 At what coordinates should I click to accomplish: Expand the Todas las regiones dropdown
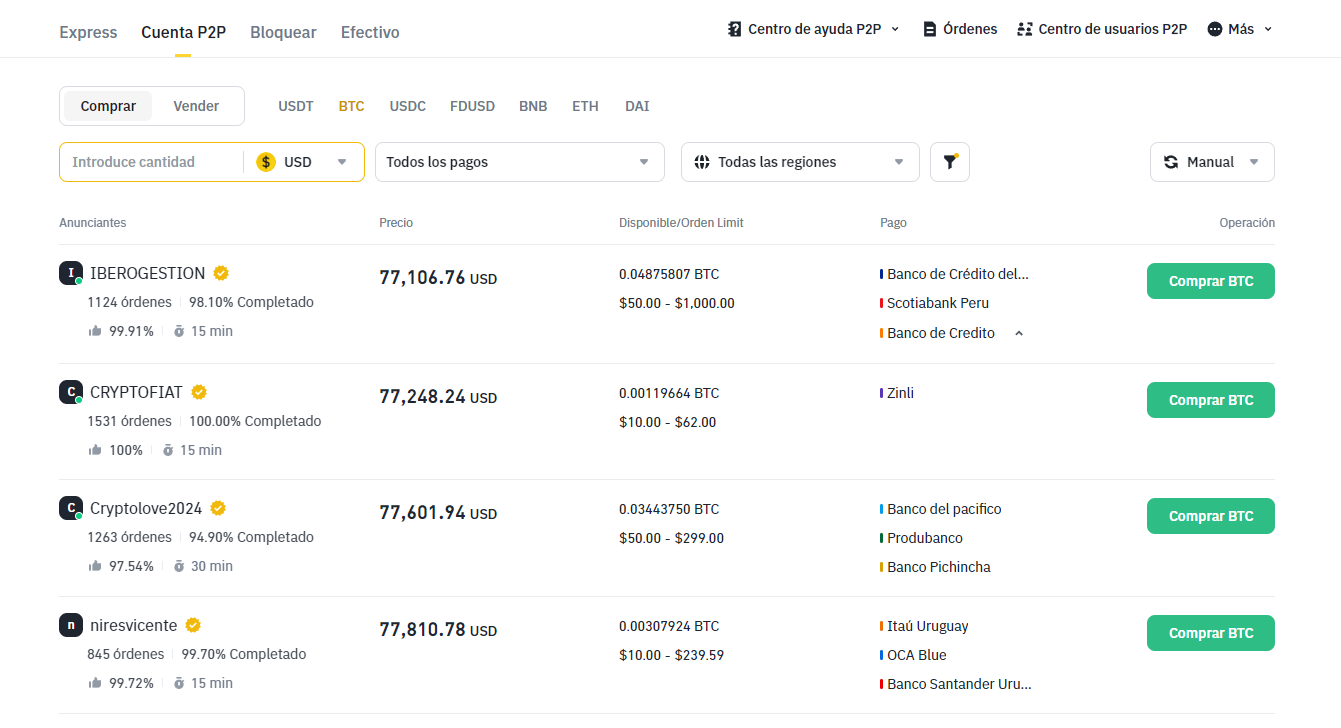pos(799,162)
